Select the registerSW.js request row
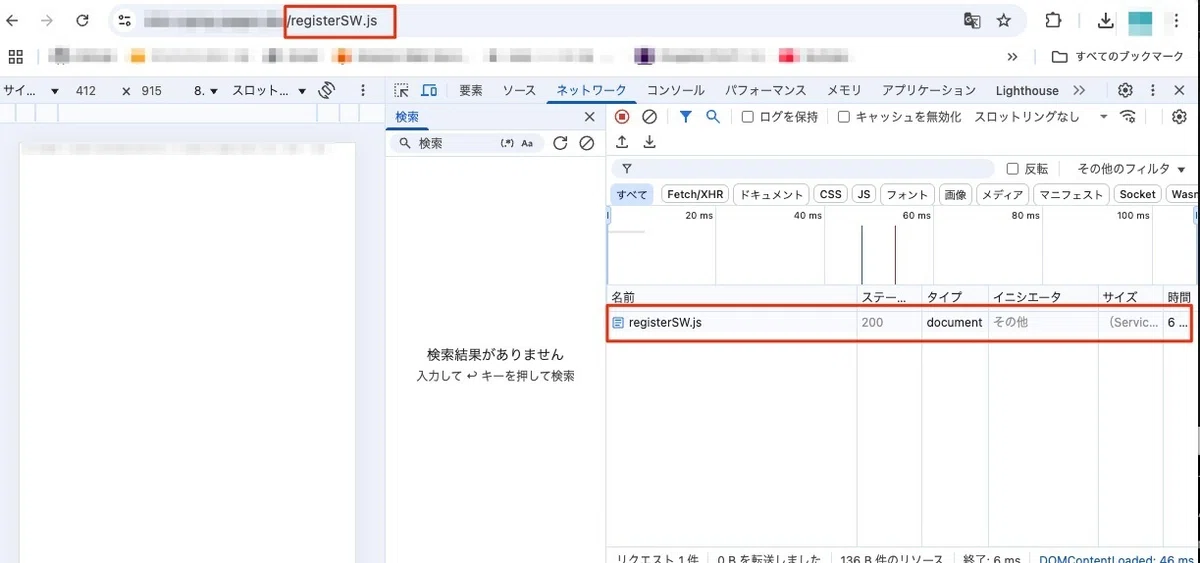 899,323
